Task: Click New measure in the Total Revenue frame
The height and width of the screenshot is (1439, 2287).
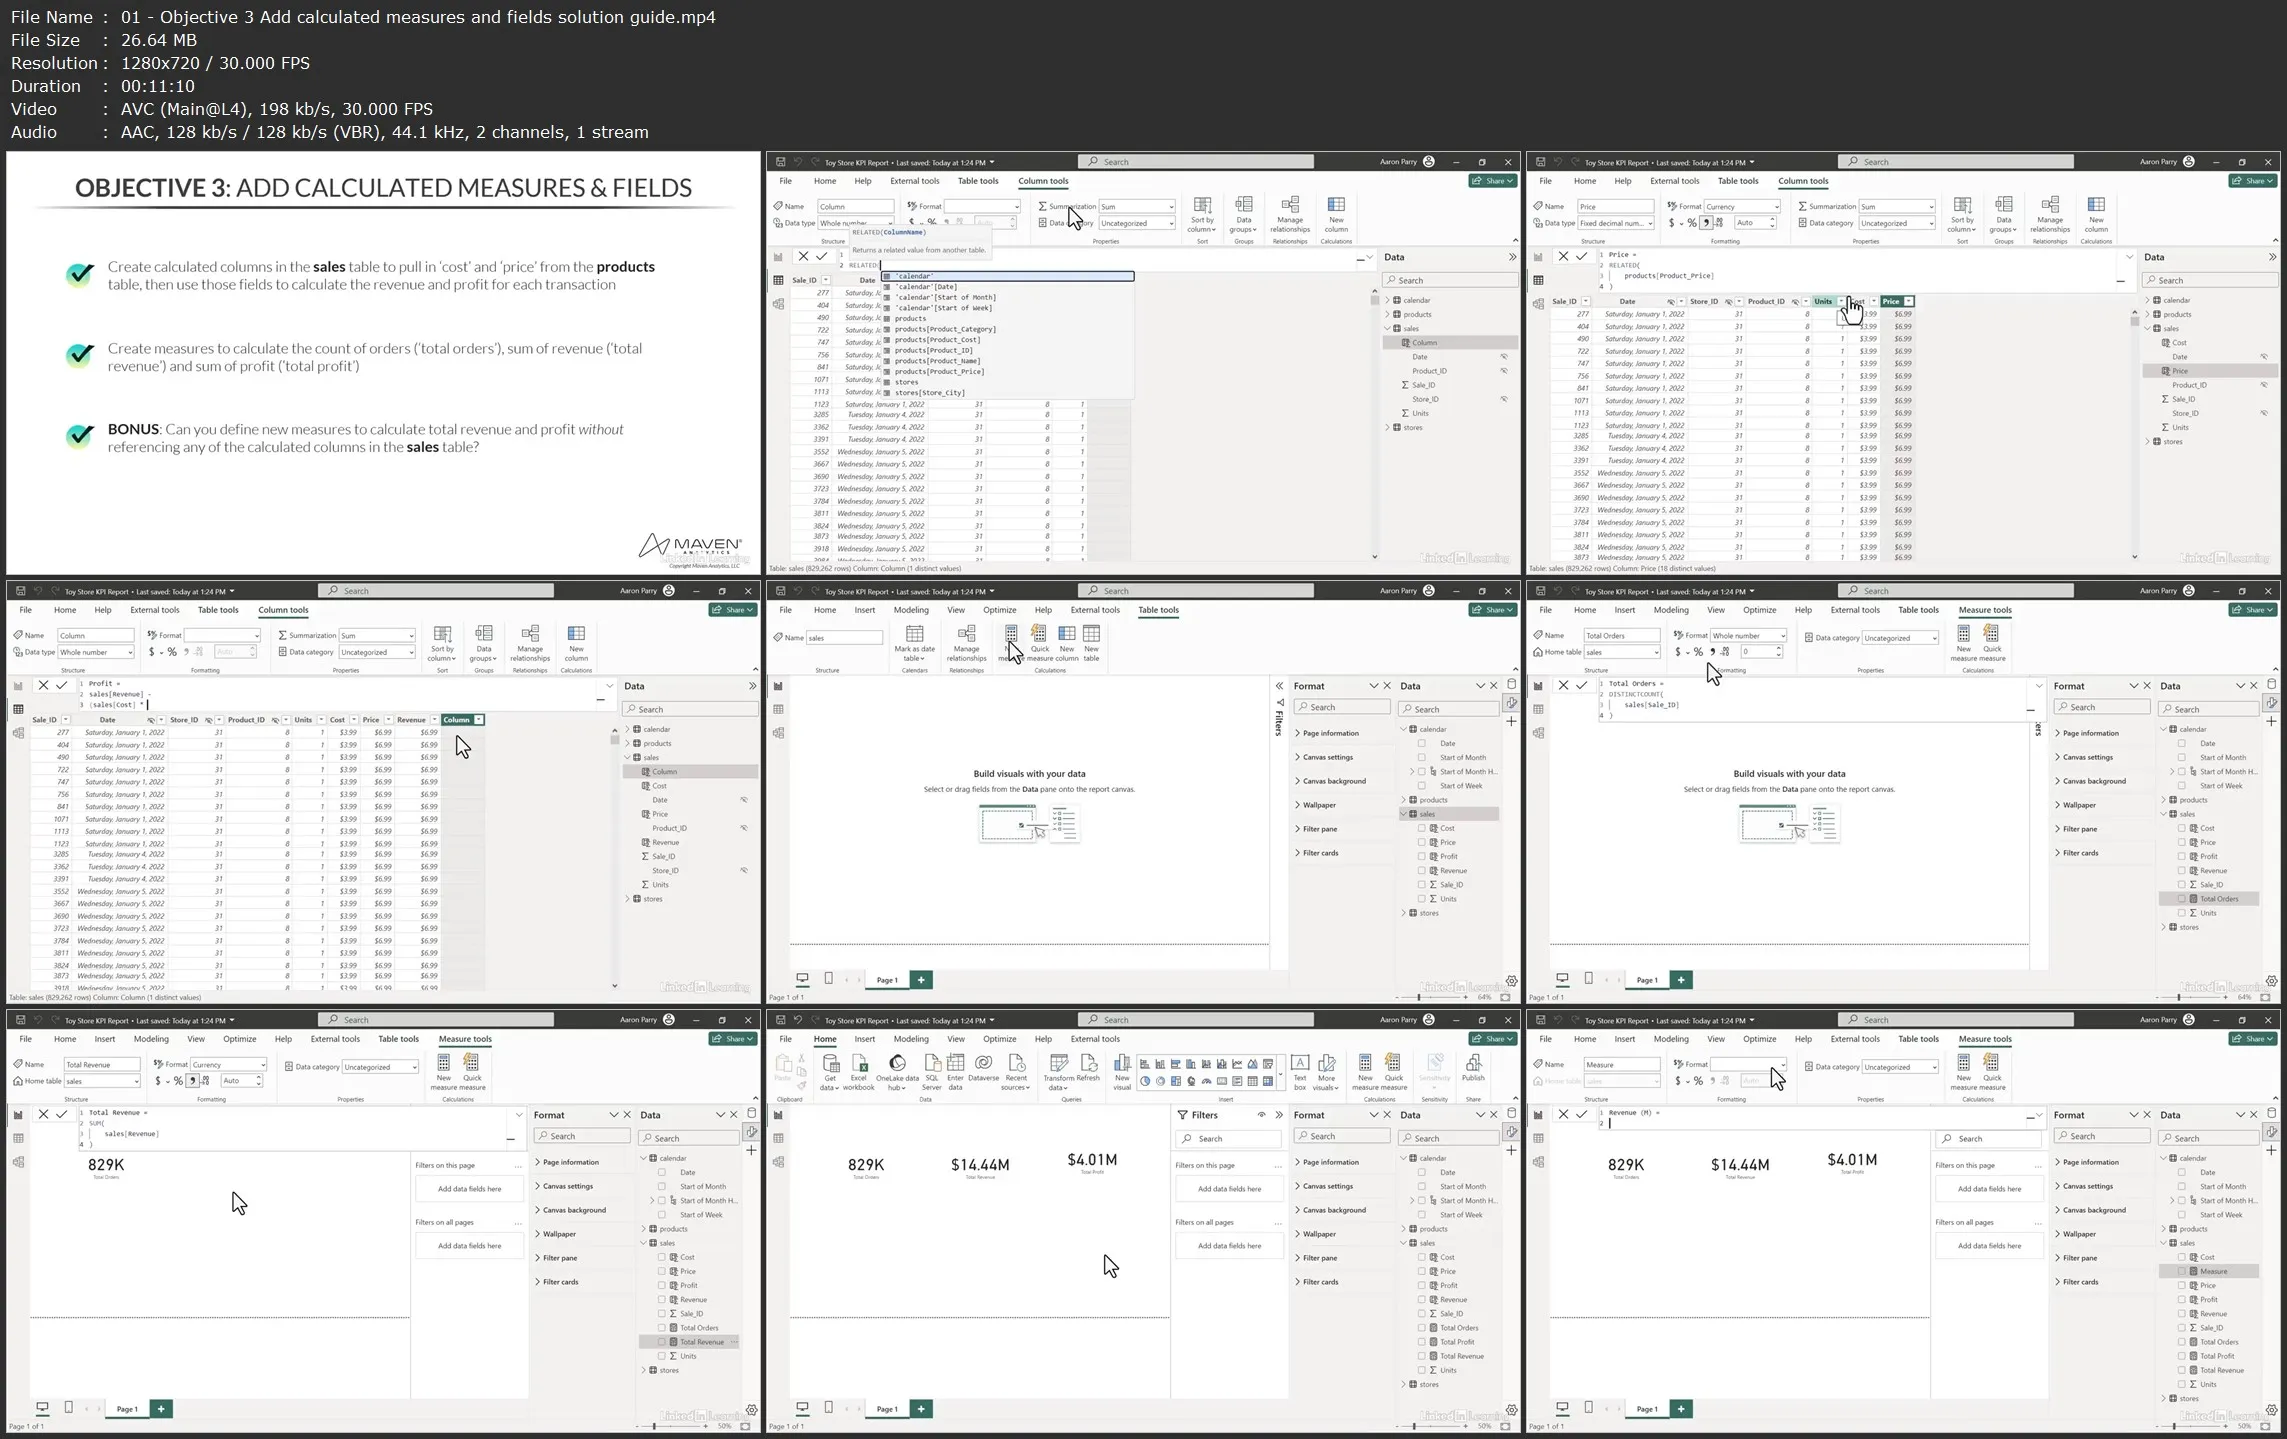Action: (x=443, y=1073)
